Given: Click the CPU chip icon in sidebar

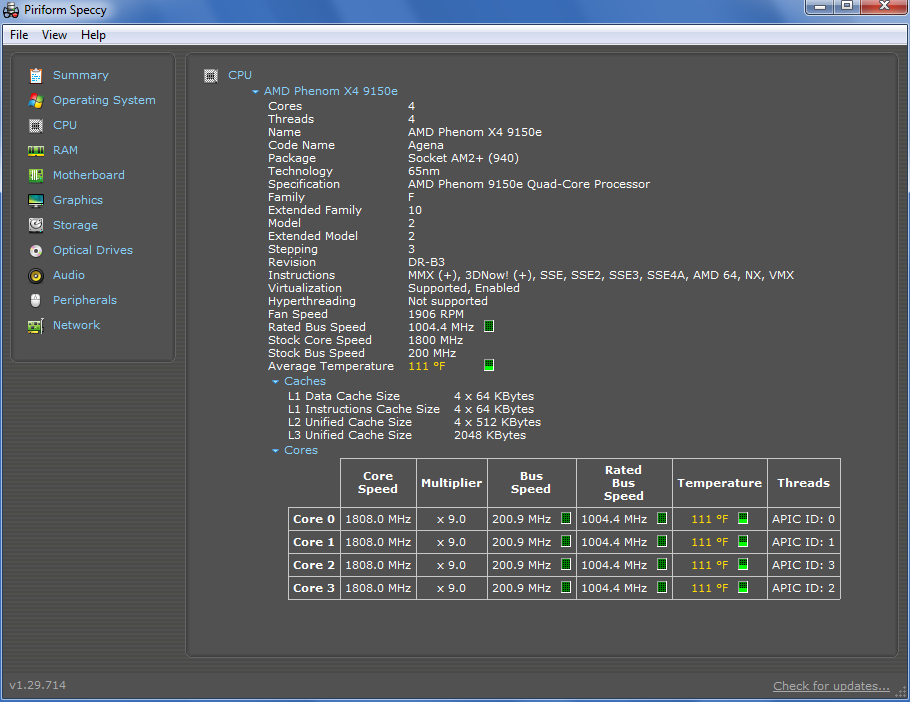Looking at the screenshot, I should pos(36,125).
